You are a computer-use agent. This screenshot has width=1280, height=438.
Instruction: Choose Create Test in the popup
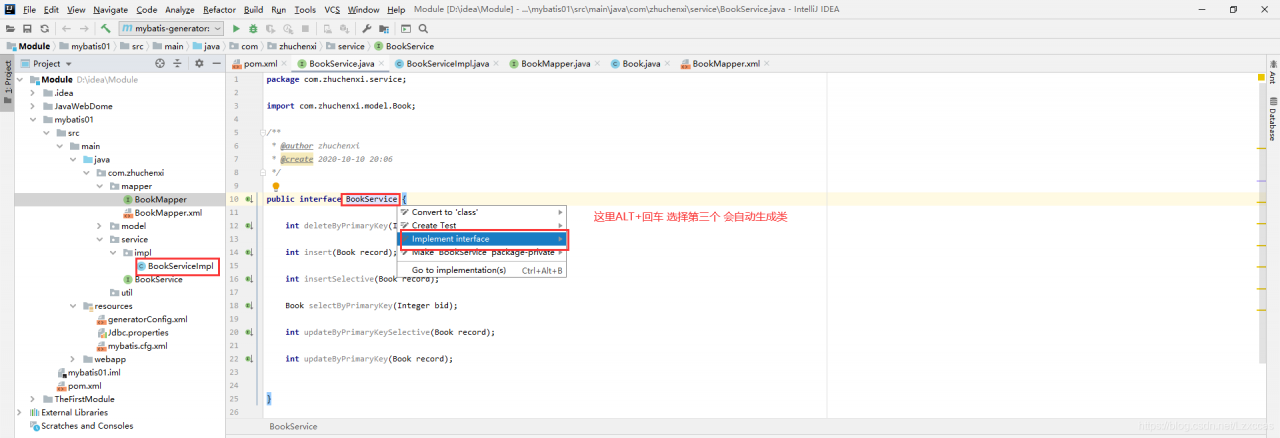482,225
